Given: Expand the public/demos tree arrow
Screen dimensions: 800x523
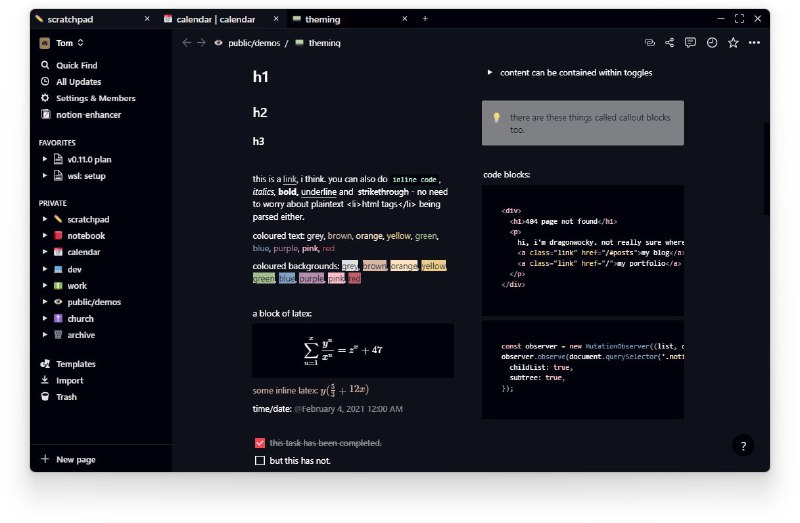Looking at the screenshot, I should [x=45, y=302].
